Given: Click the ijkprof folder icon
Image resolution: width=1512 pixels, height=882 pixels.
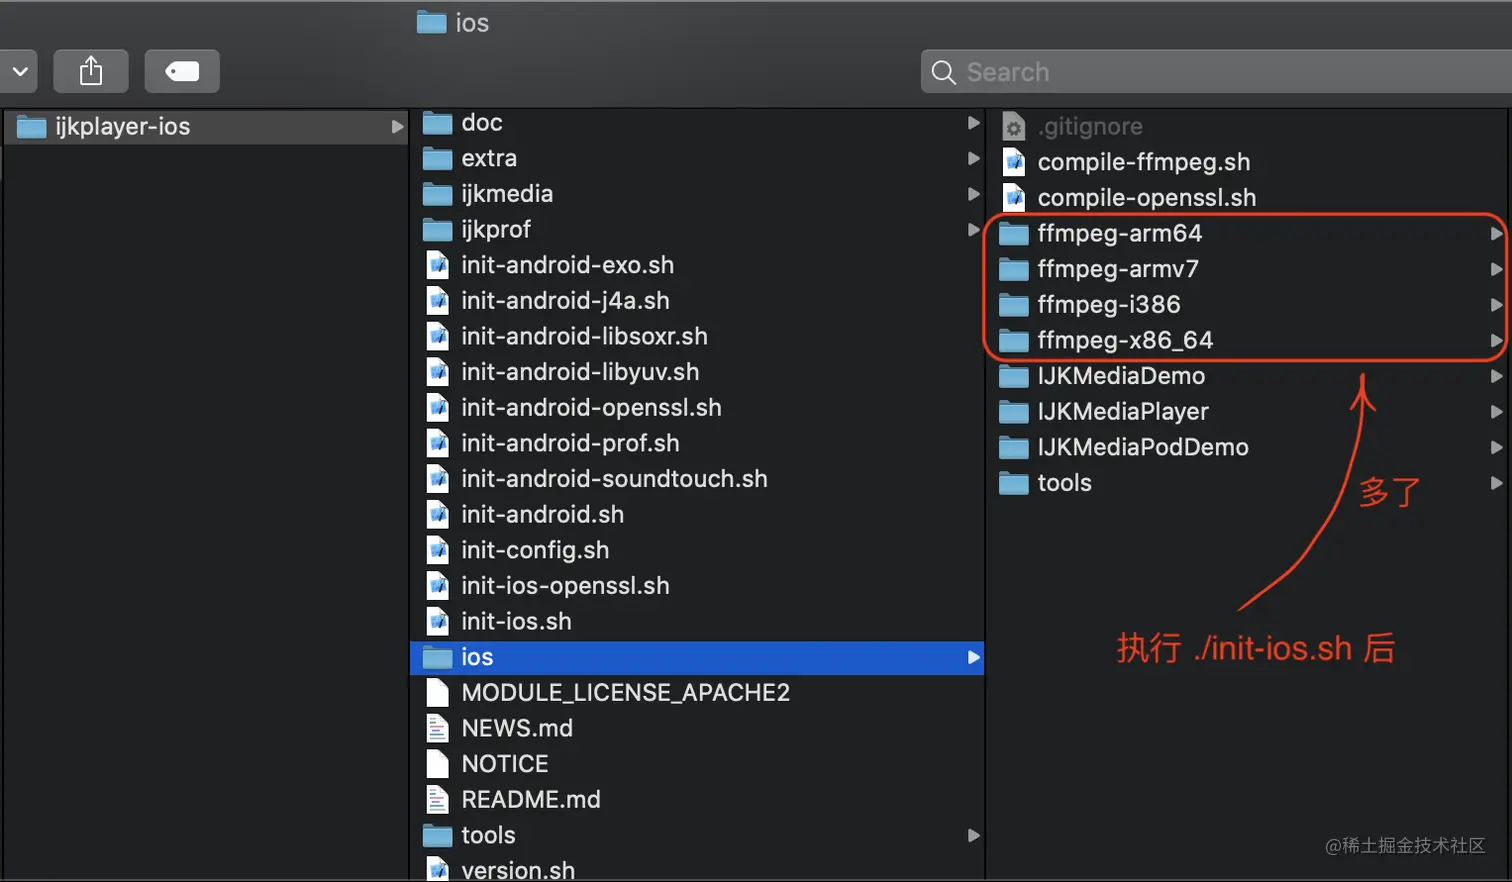Looking at the screenshot, I should [437, 230].
